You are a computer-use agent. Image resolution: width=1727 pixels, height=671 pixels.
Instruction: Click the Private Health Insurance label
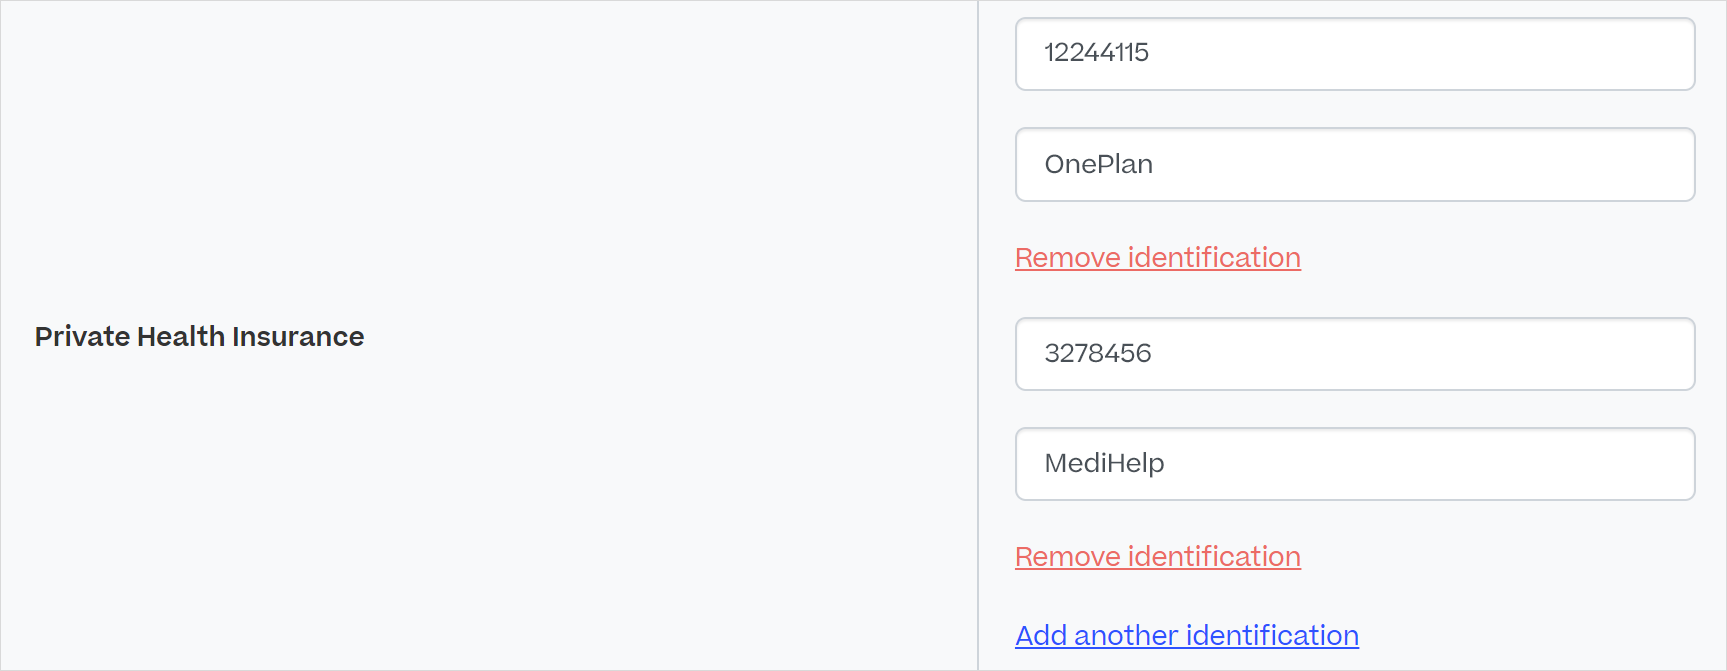pyautogui.click(x=200, y=337)
